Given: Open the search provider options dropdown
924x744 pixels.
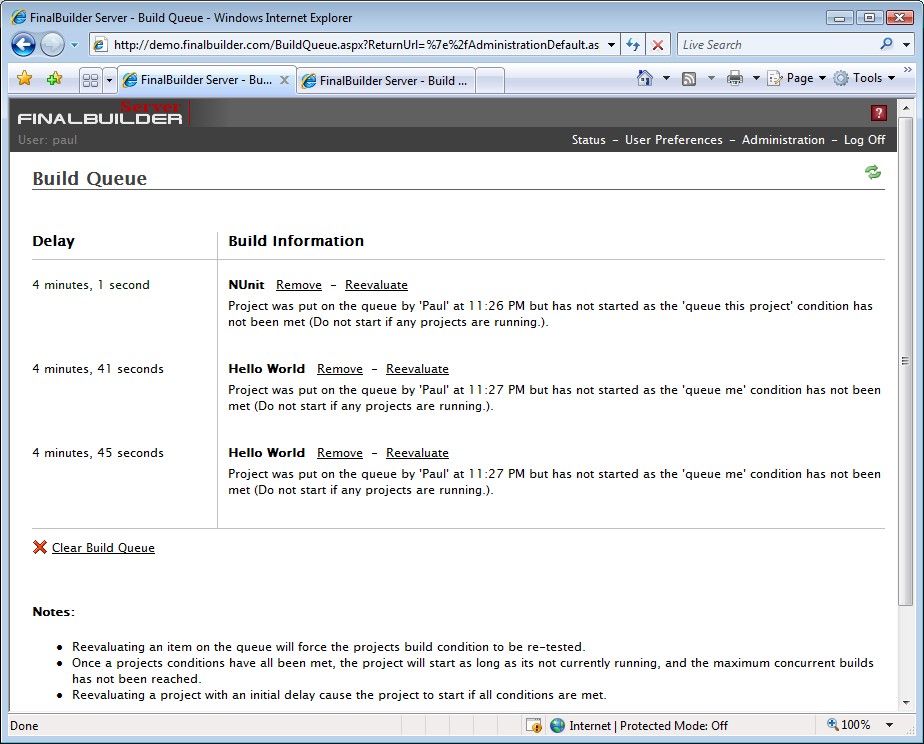Looking at the screenshot, I should (906, 45).
